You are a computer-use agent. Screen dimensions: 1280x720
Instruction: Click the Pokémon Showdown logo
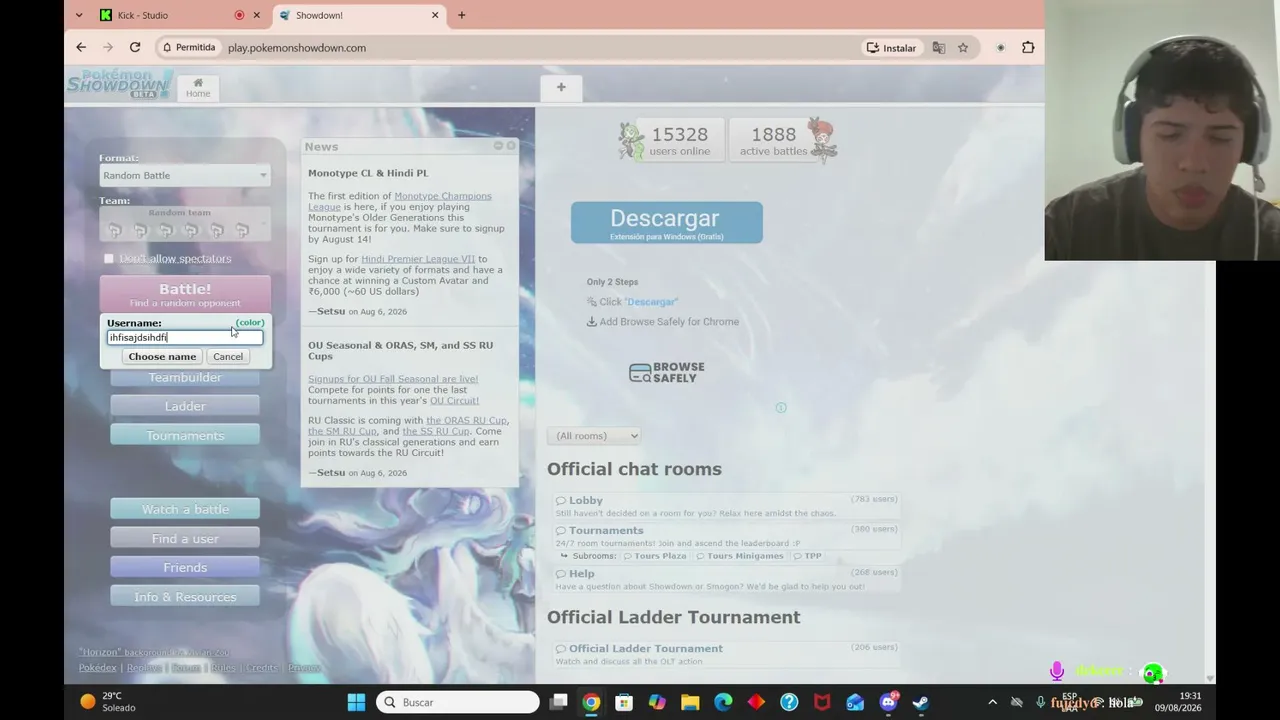120,84
